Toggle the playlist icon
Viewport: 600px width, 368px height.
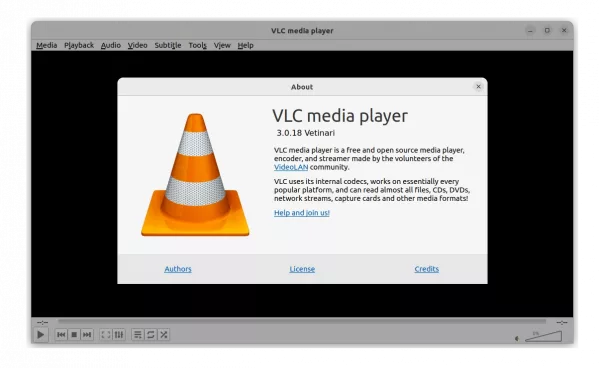[137, 335]
